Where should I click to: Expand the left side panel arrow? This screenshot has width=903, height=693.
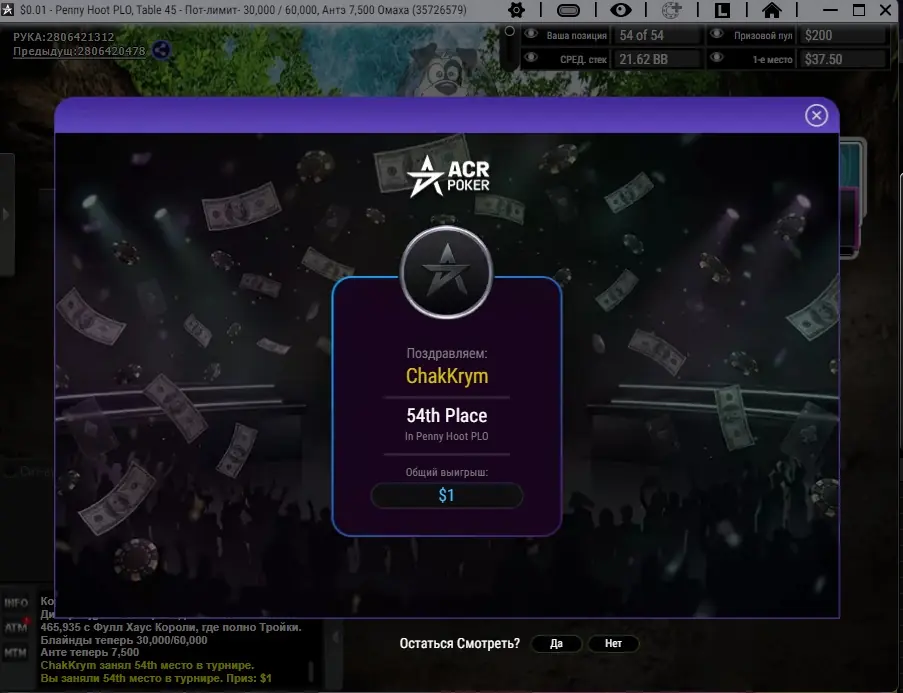6,214
